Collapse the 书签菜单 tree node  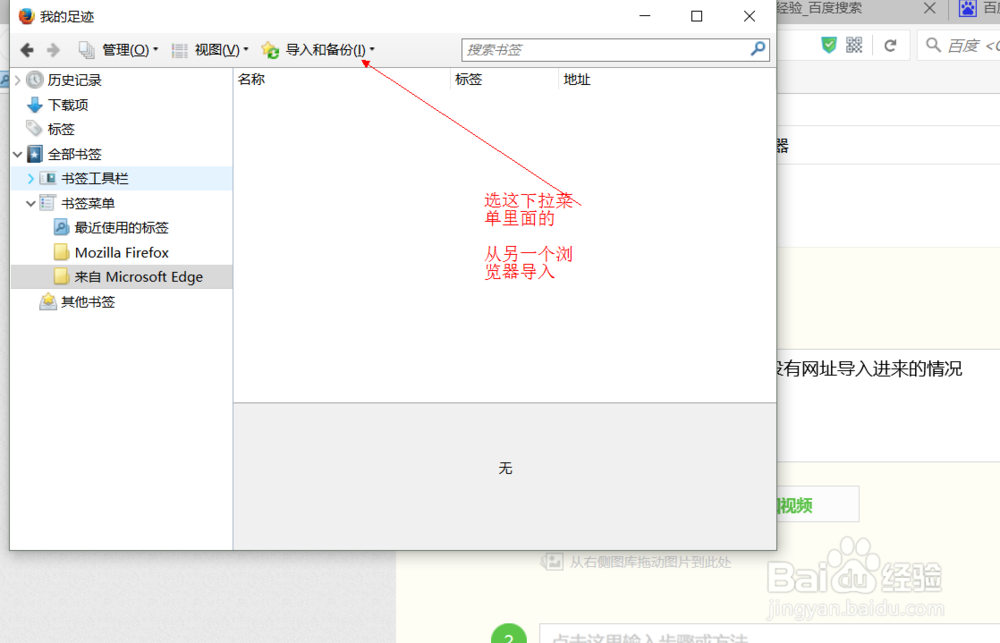(x=31, y=203)
